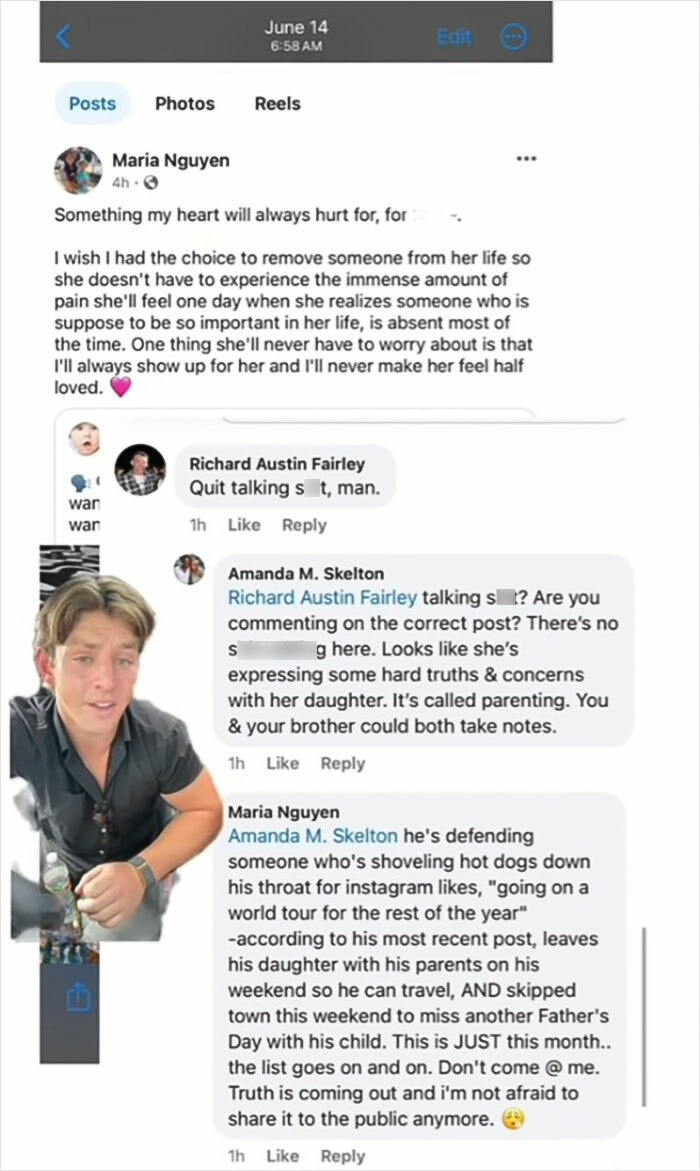Viewport: 700px width, 1171px height.
Task: Select the Posts tab
Action: (91, 104)
